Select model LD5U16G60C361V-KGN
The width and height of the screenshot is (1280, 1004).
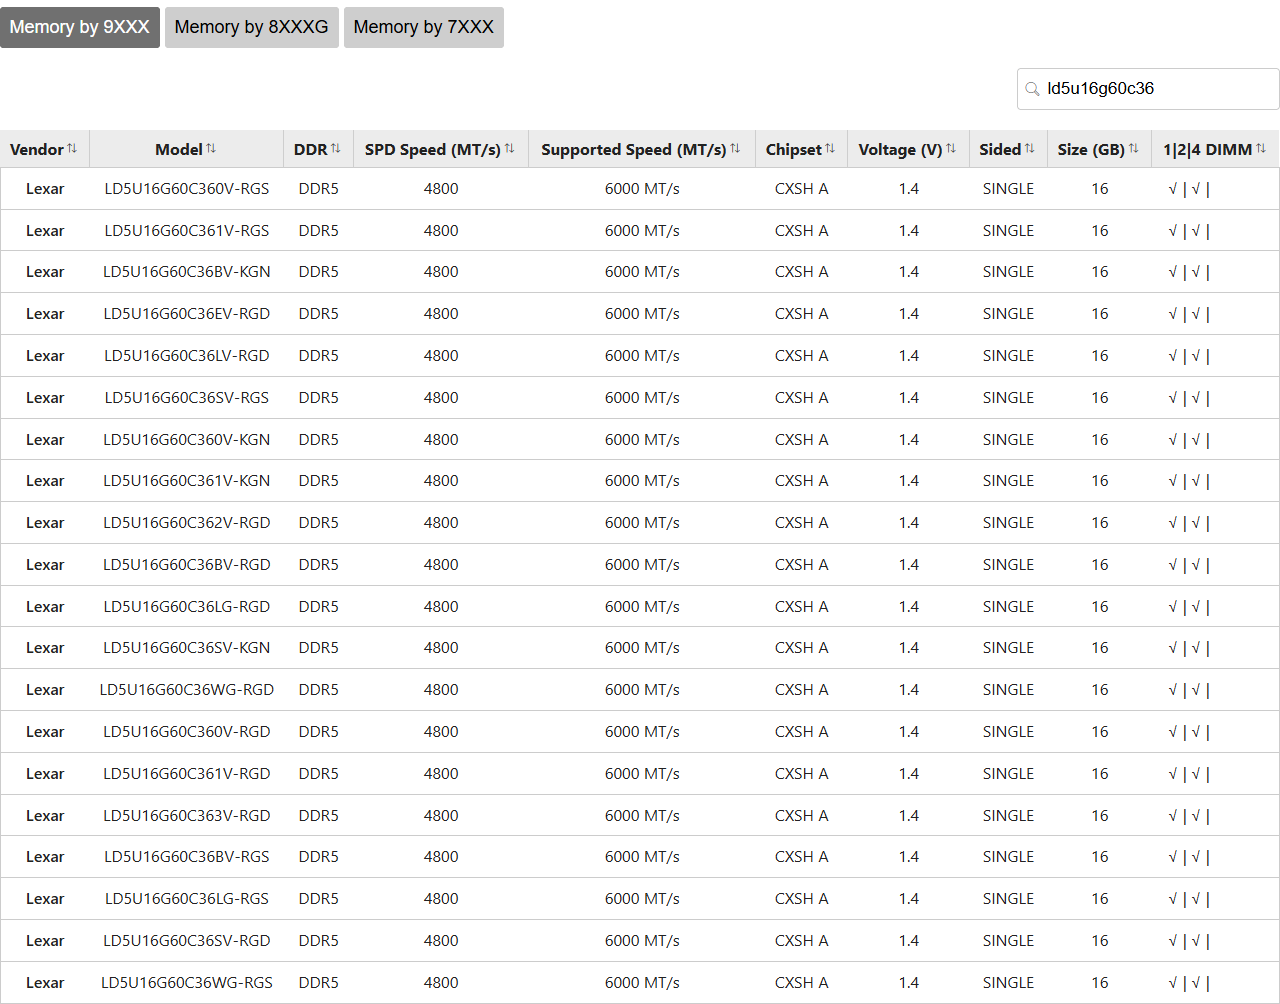[x=187, y=481]
